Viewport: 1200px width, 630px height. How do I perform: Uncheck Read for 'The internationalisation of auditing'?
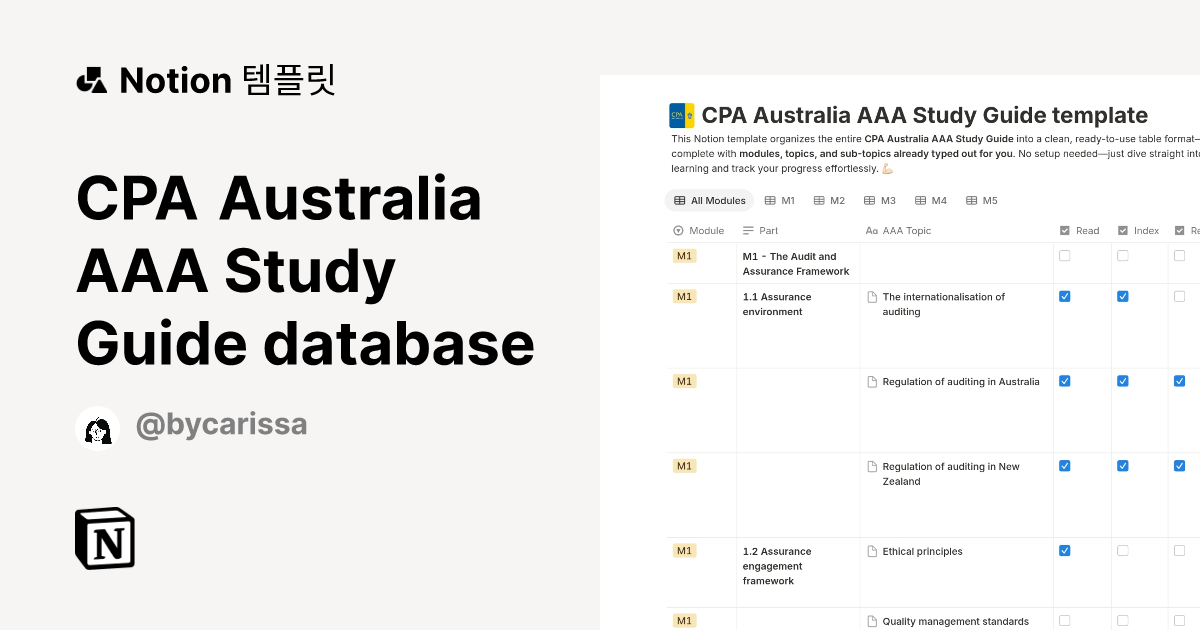(x=1064, y=296)
